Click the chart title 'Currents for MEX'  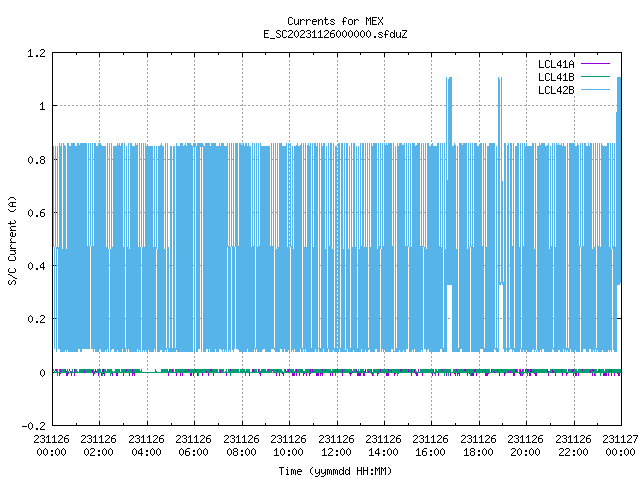click(x=335, y=21)
